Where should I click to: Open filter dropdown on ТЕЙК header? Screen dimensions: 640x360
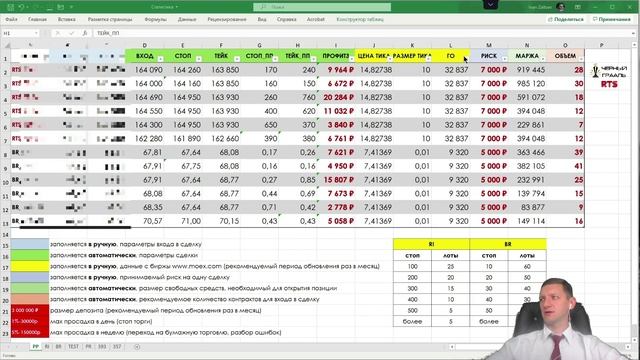click(x=237, y=59)
